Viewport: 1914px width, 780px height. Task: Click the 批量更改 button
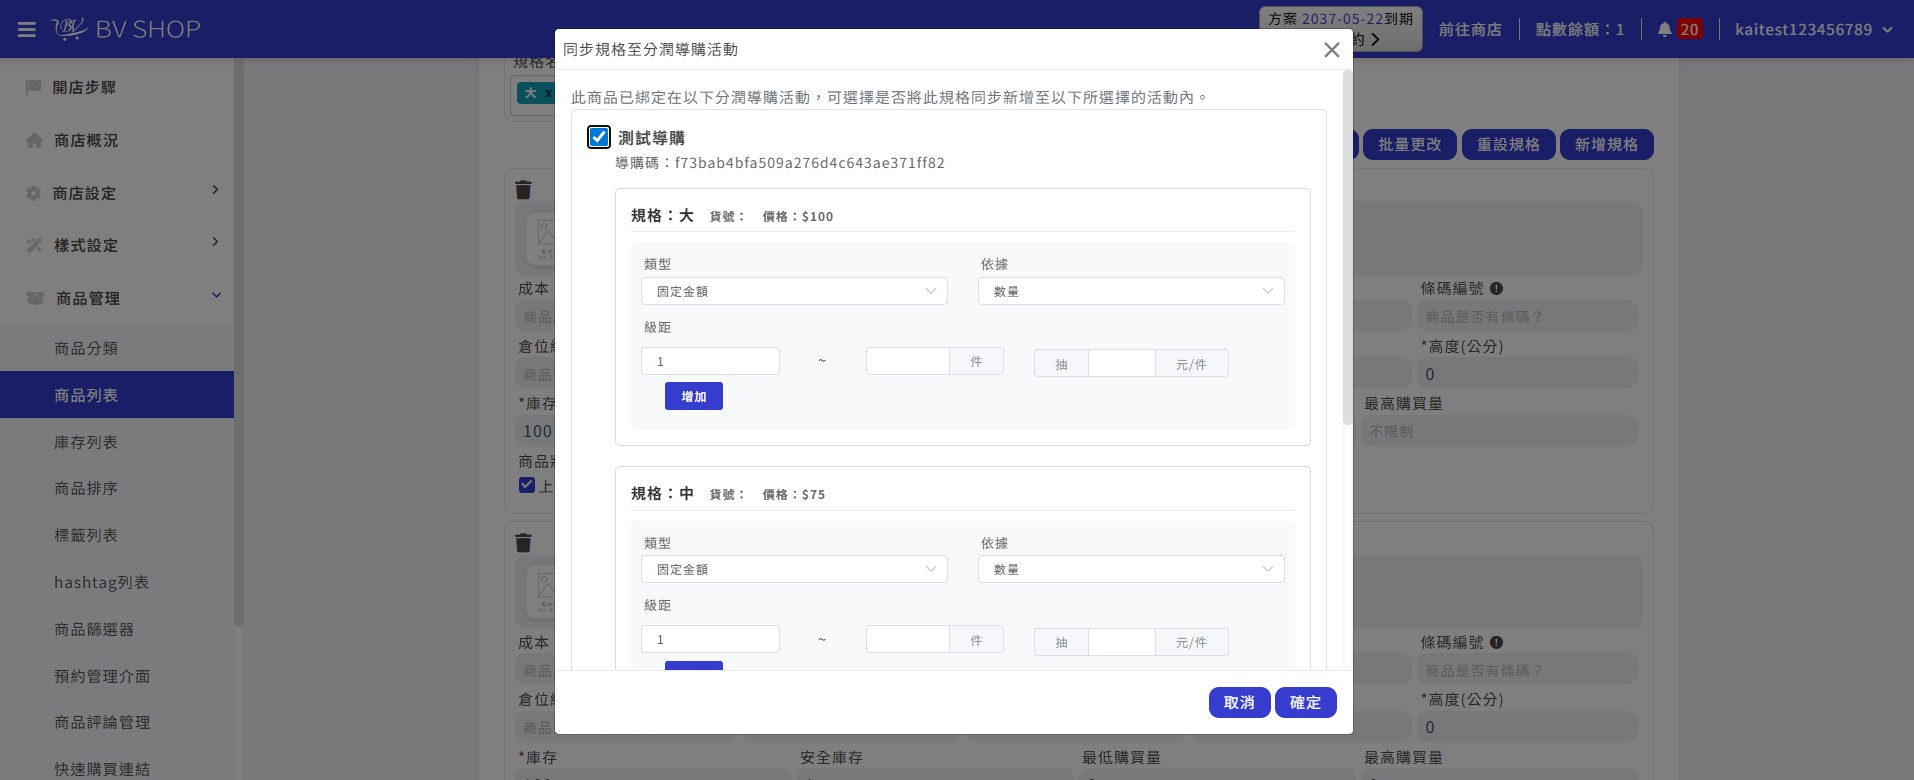coord(1409,145)
